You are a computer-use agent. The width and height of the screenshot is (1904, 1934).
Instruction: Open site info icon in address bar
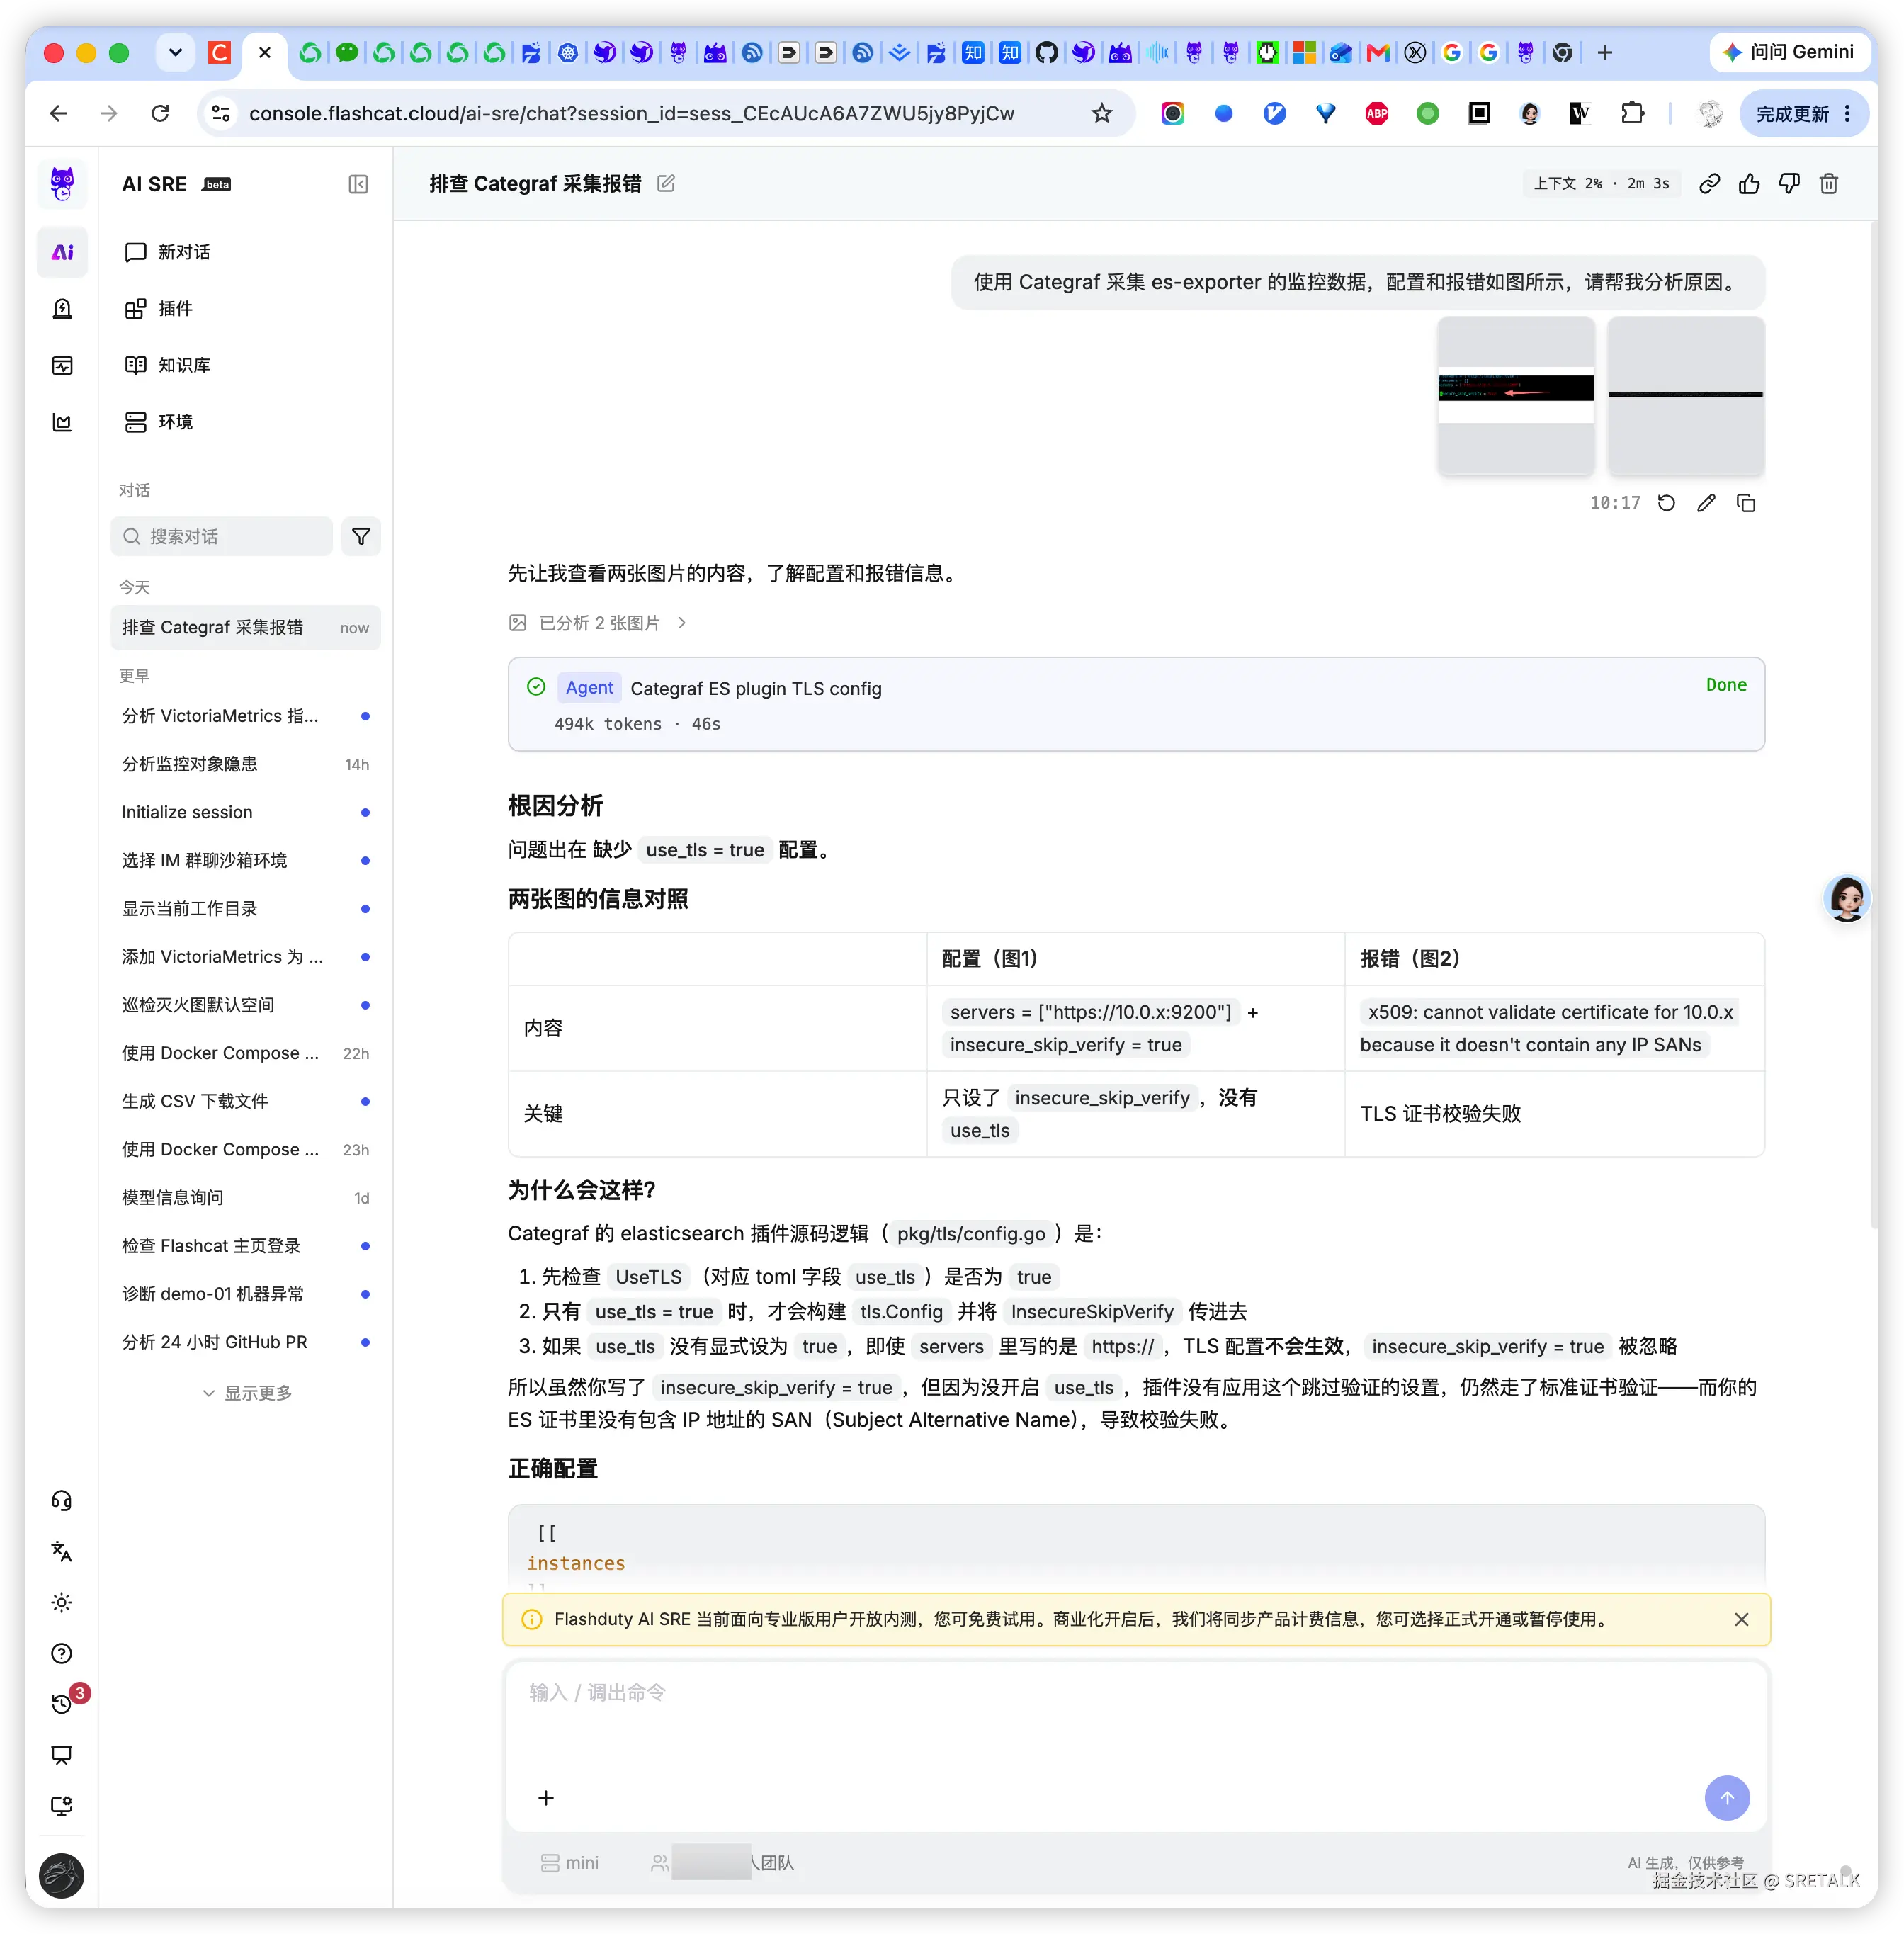(x=221, y=113)
